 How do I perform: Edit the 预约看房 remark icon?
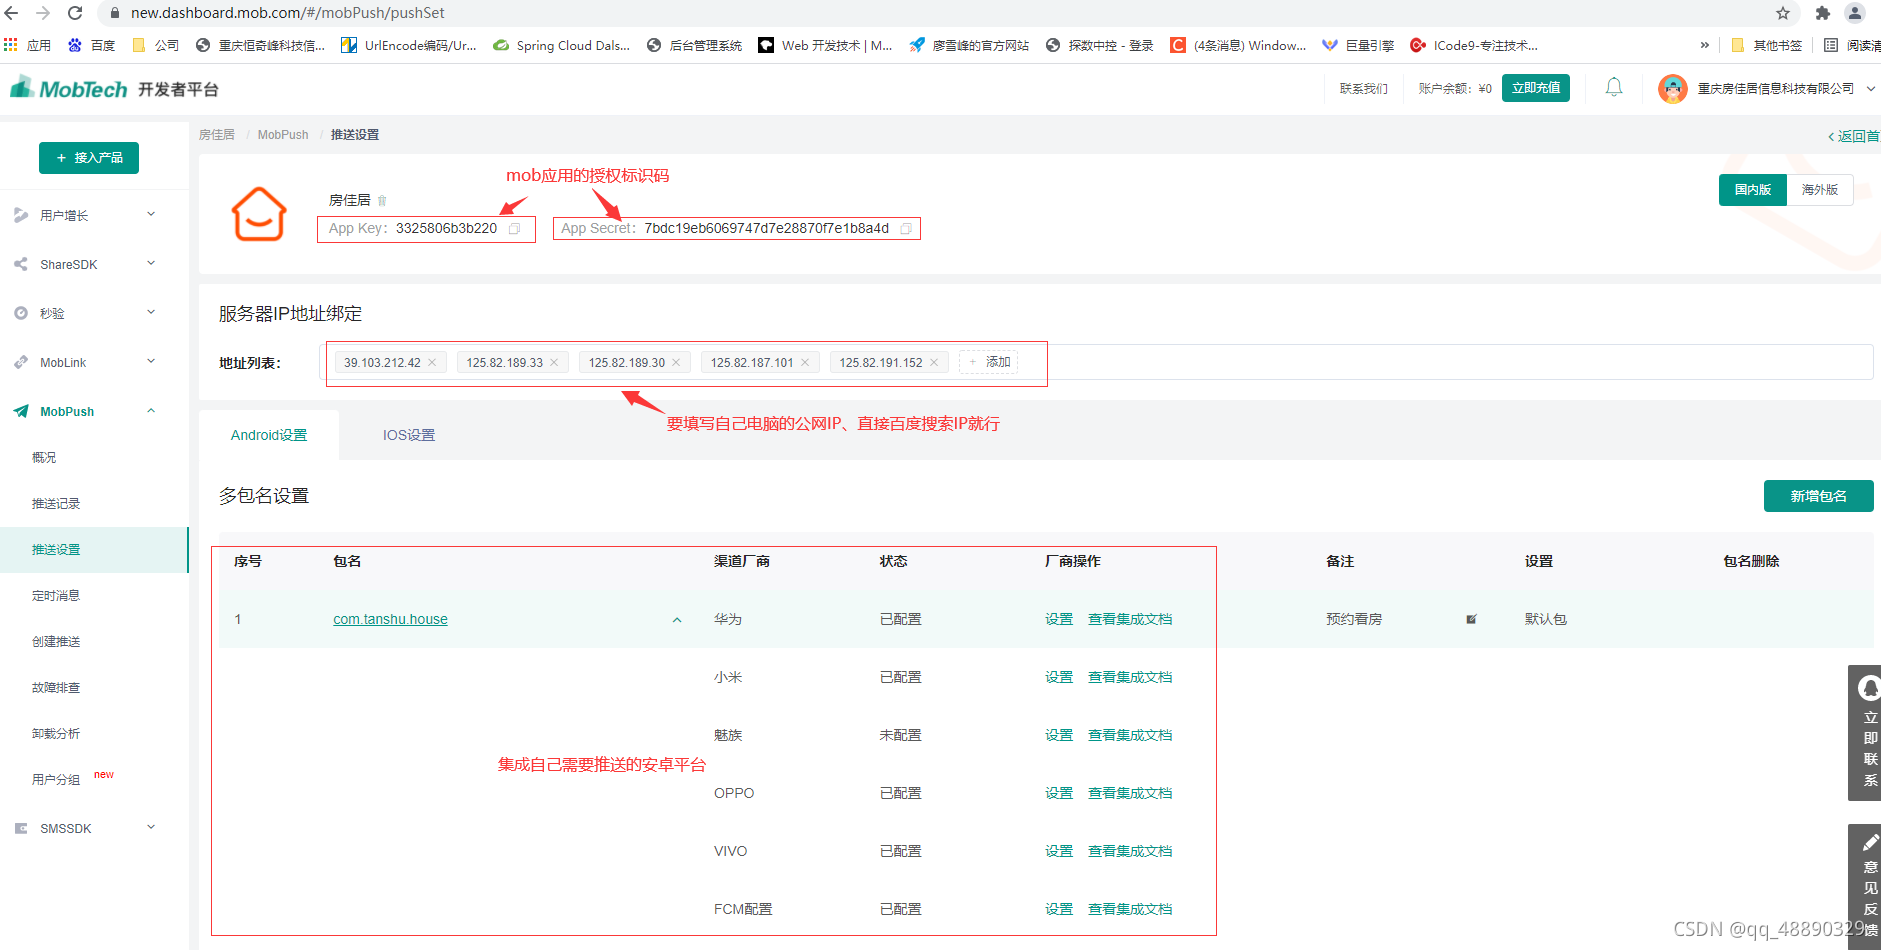click(1471, 620)
